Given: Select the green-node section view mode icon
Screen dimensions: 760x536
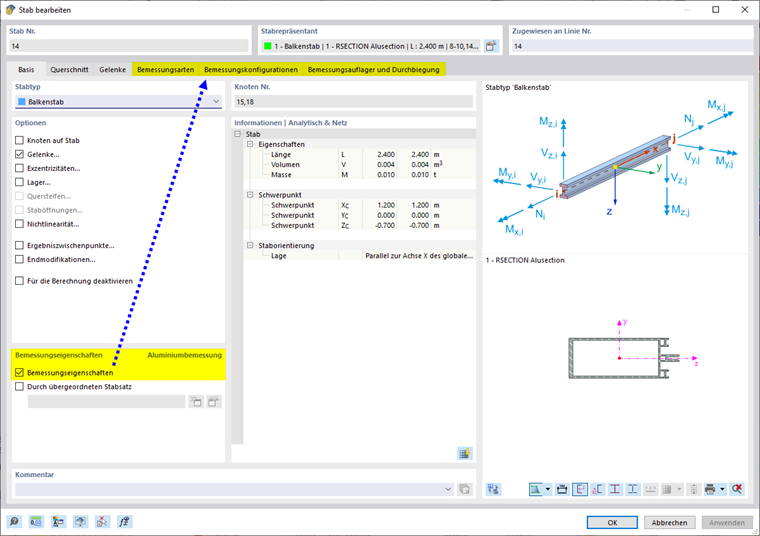Looking at the screenshot, I should 536,489.
